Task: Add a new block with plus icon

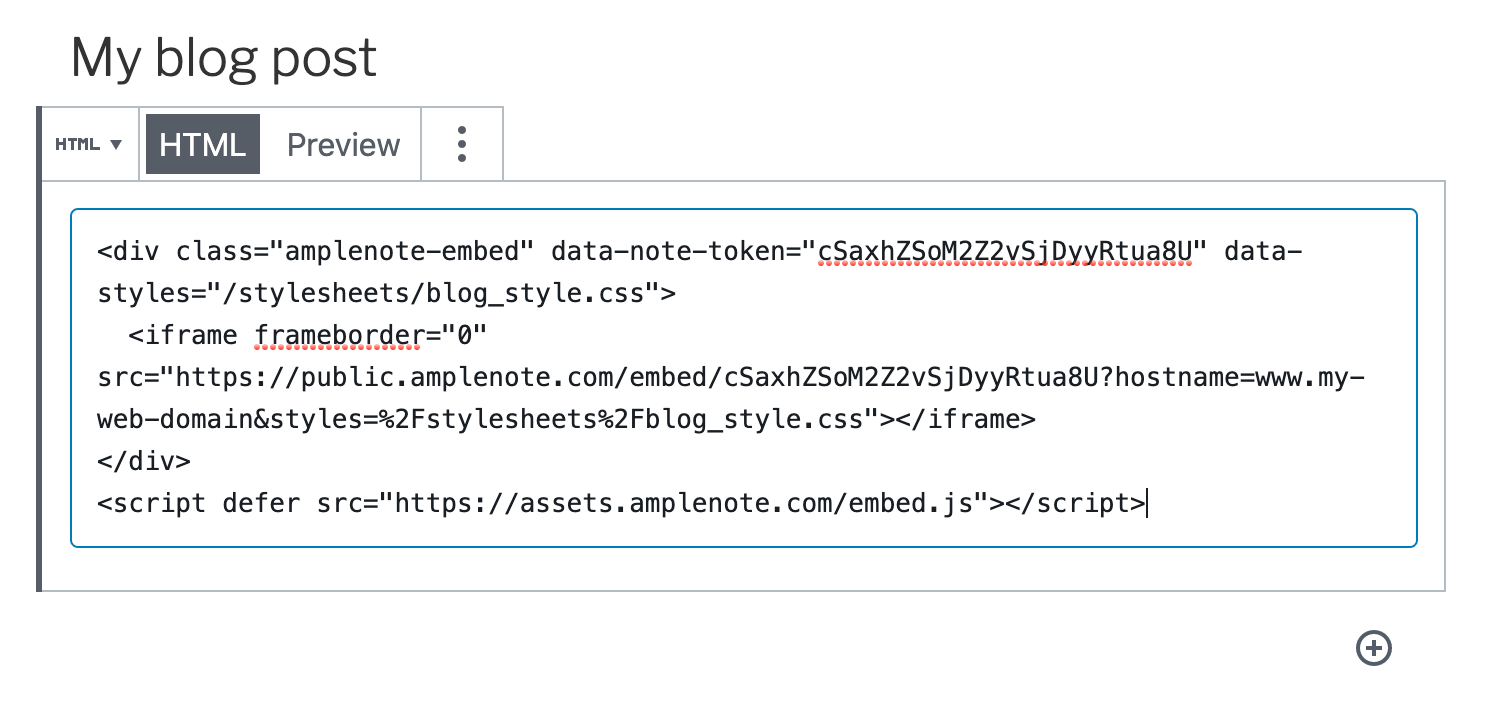Action: 1374,648
